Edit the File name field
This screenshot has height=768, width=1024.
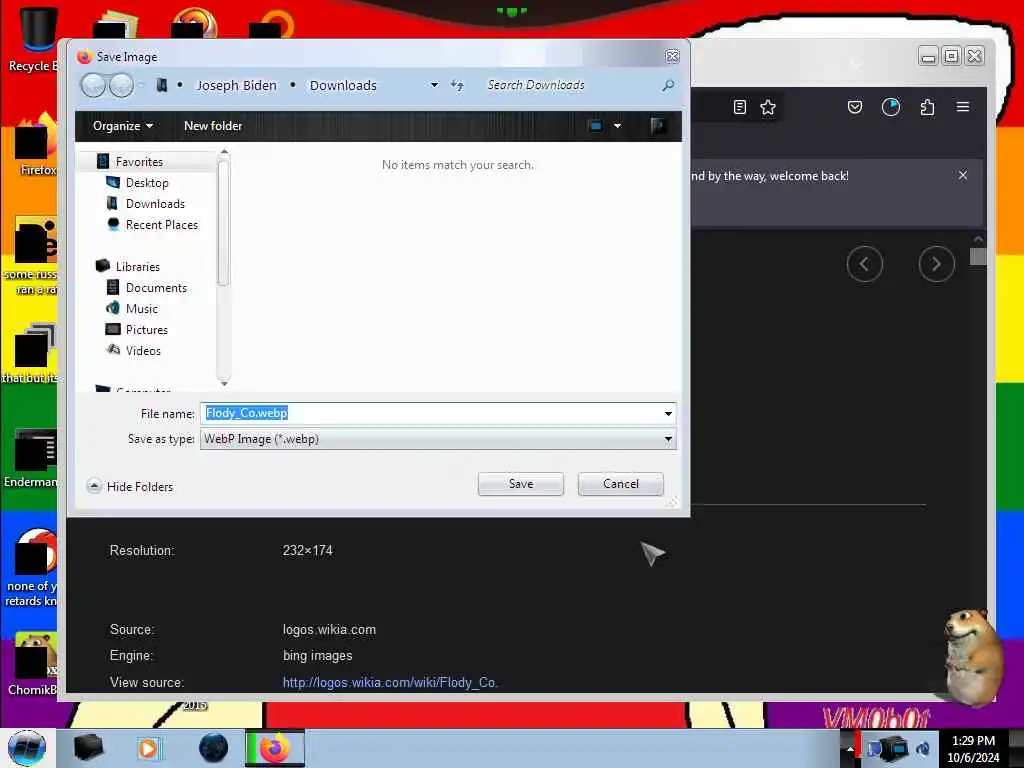pos(430,413)
